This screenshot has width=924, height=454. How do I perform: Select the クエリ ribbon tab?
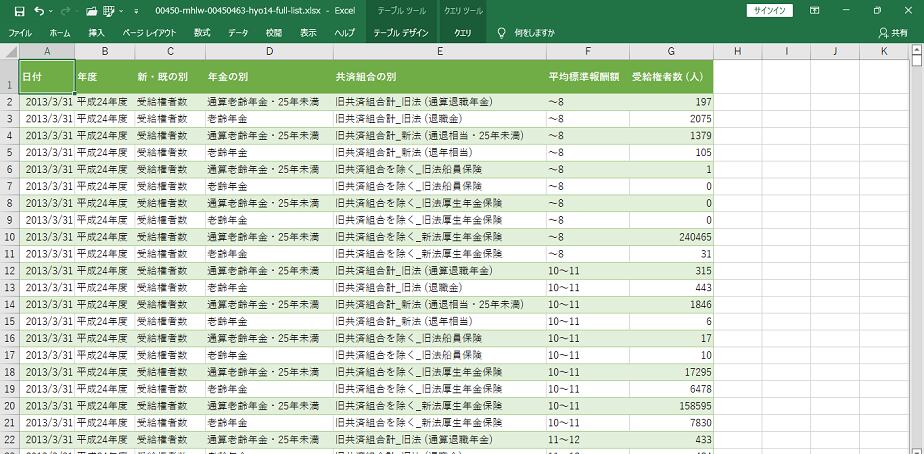pyautogui.click(x=463, y=33)
